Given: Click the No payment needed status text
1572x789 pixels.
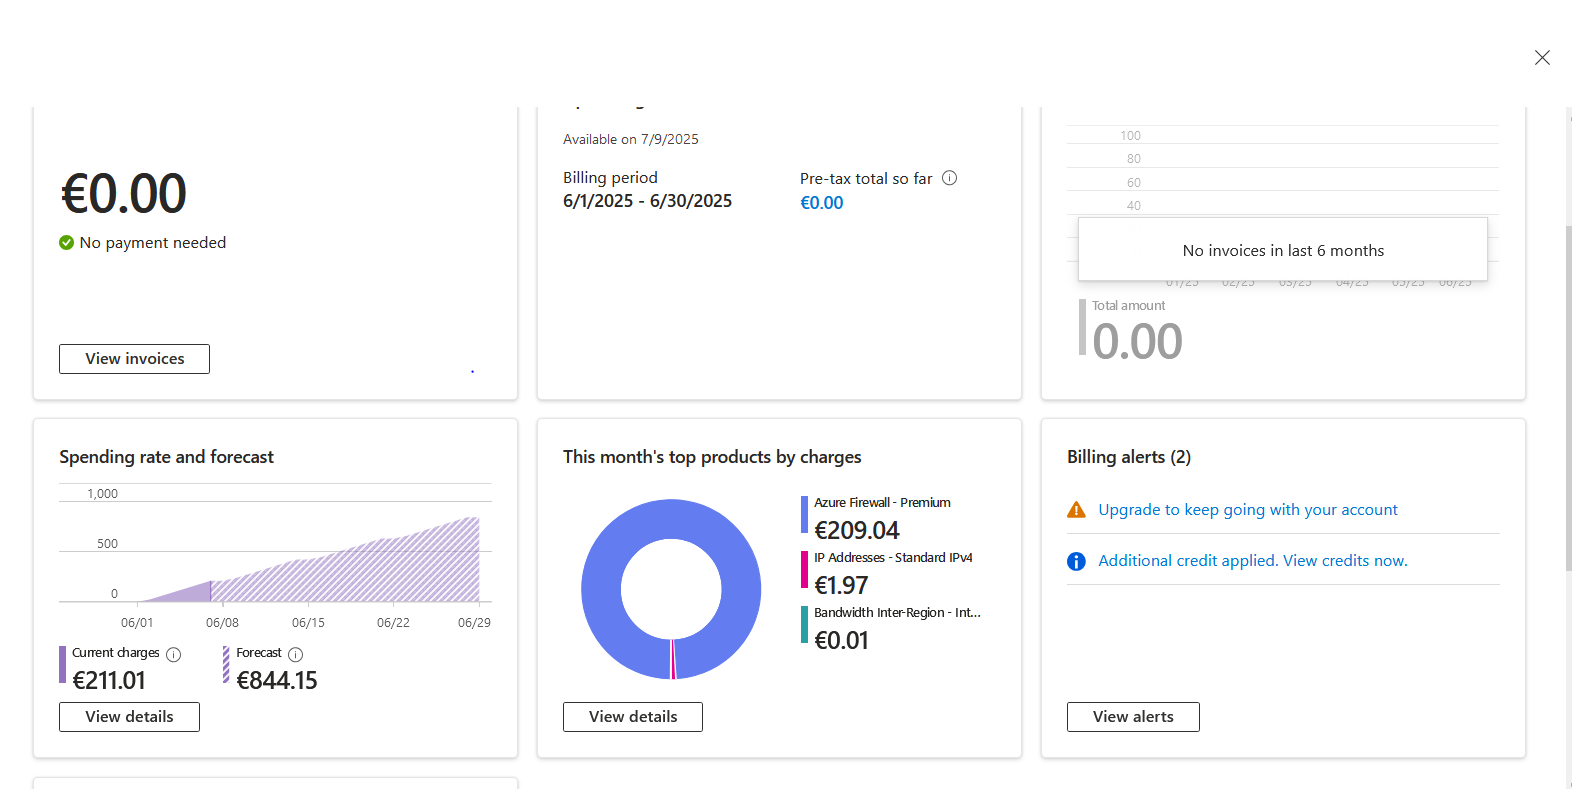Looking at the screenshot, I should click(x=153, y=243).
